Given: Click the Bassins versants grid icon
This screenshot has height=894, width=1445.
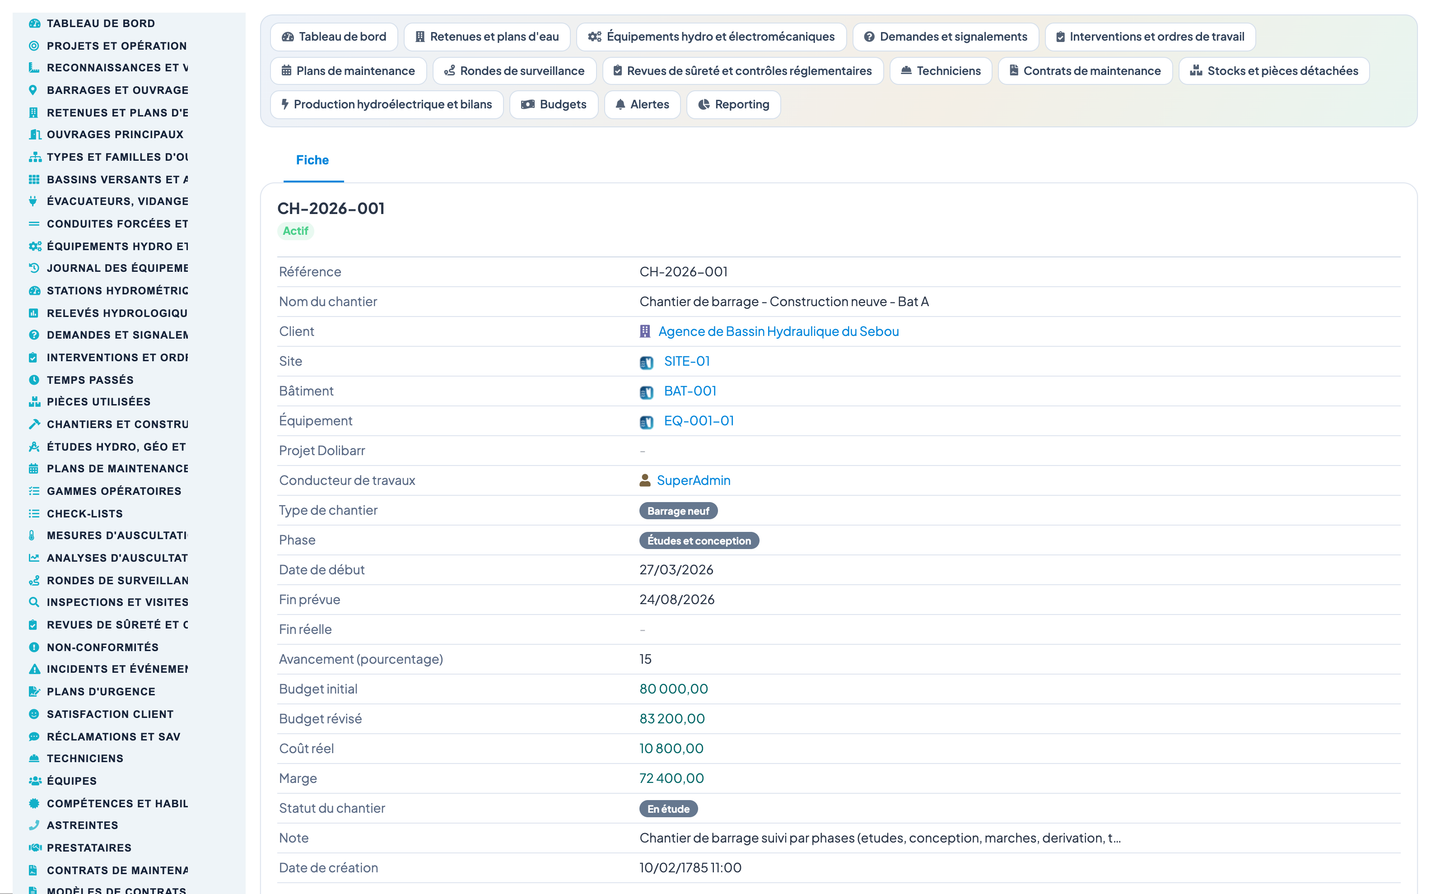Looking at the screenshot, I should pyautogui.click(x=34, y=179).
